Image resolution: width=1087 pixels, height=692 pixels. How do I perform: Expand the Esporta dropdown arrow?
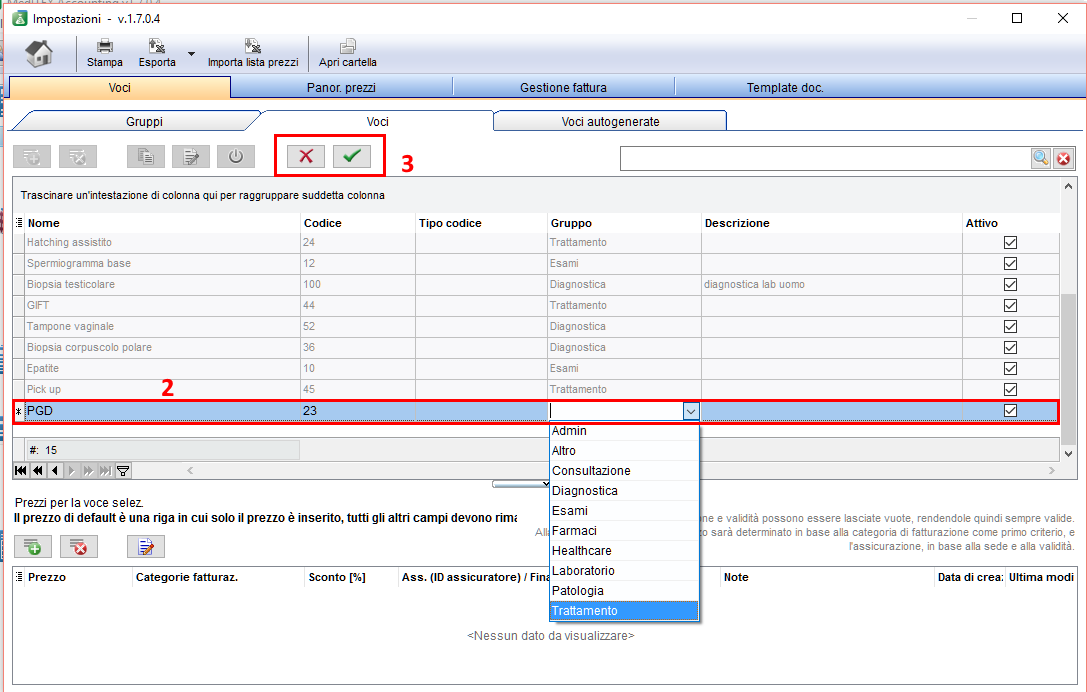191,53
